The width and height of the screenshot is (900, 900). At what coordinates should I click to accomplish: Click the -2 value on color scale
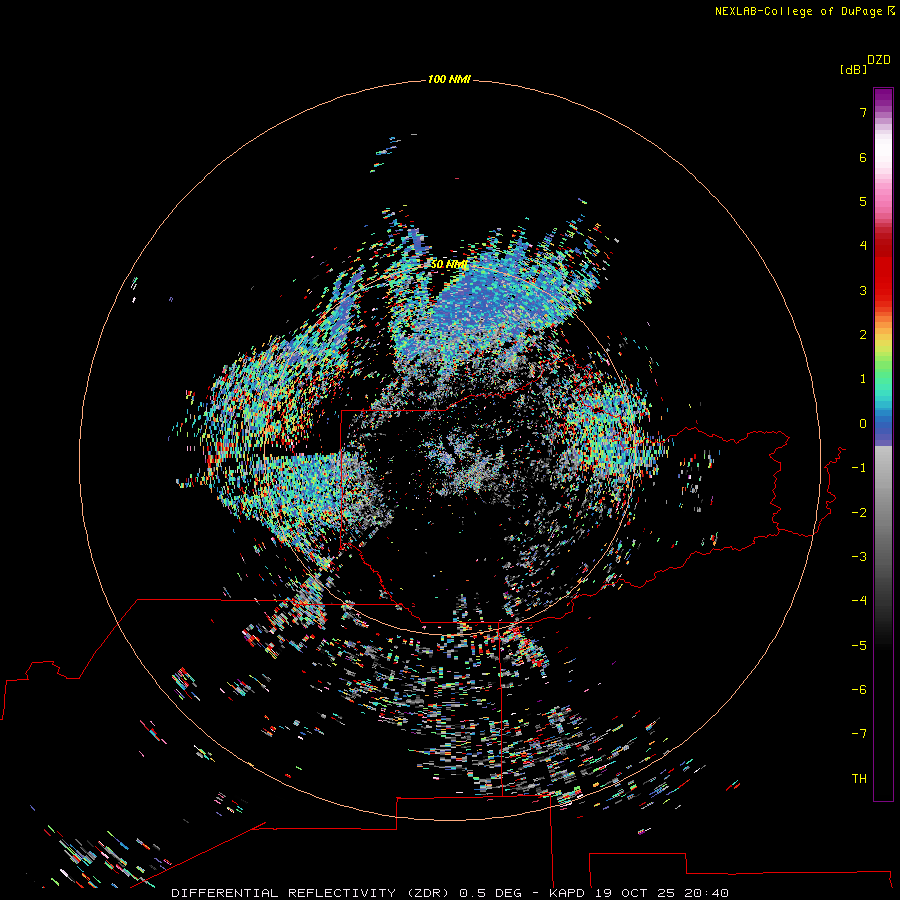(x=859, y=513)
